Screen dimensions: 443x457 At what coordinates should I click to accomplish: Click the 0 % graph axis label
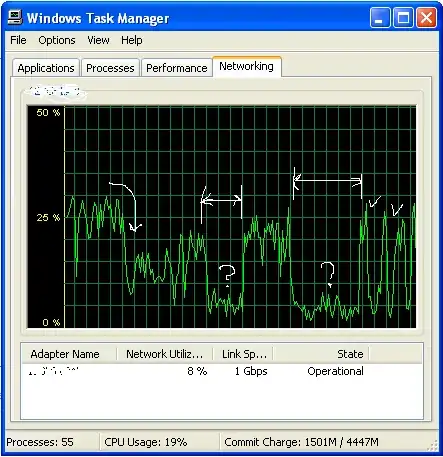(x=51, y=322)
